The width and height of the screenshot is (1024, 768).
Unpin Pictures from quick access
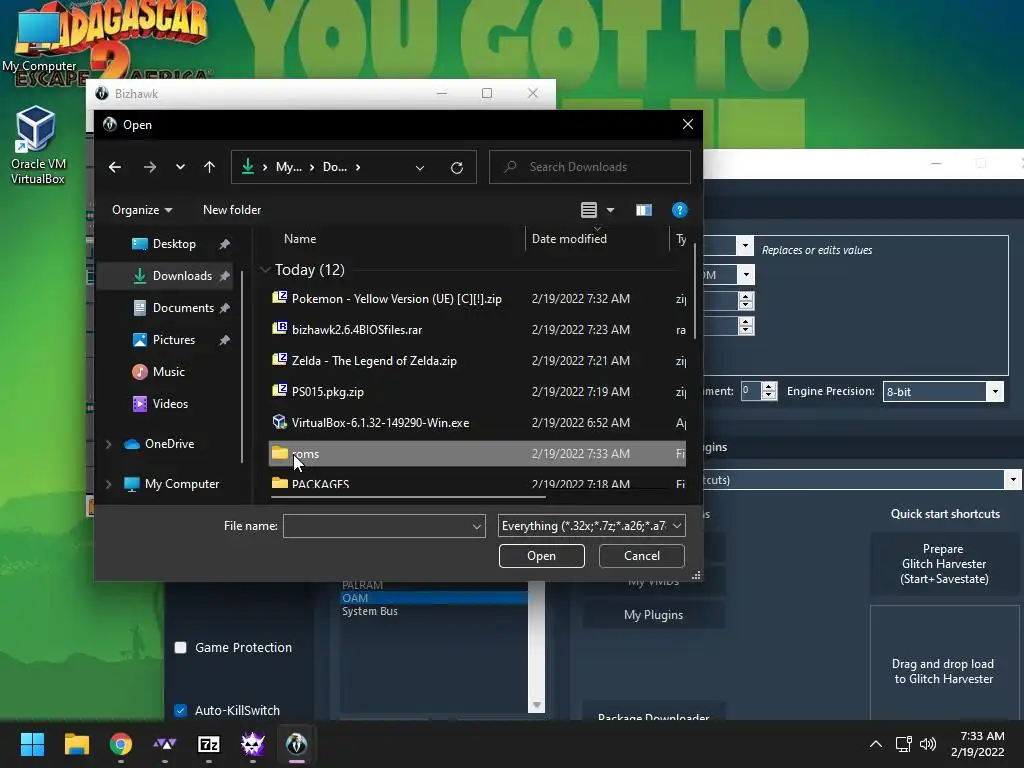pyautogui.click(x=225, y=340)
